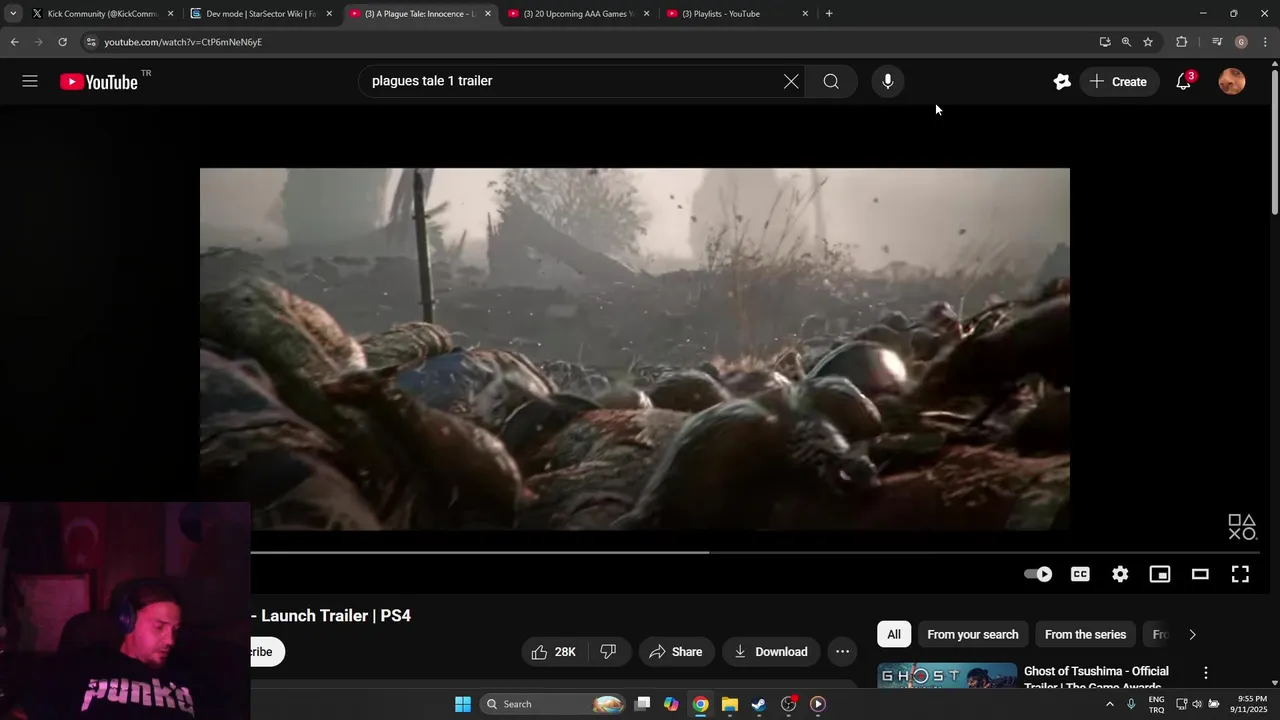Open the YouTube guide hamburger menu

pos(30,81)
